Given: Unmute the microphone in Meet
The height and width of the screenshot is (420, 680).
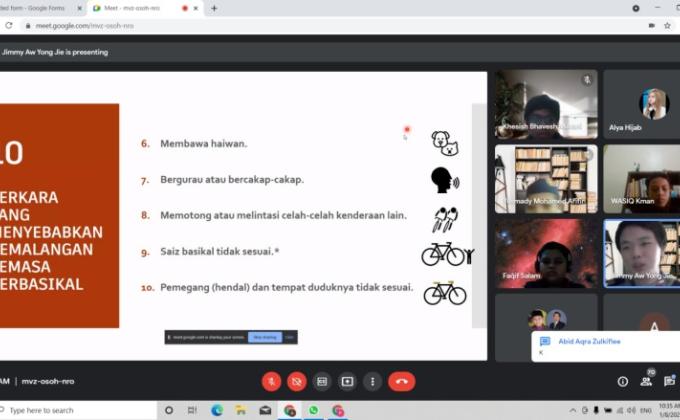Looking at the screenshot, I should click(x=271, y=381).
